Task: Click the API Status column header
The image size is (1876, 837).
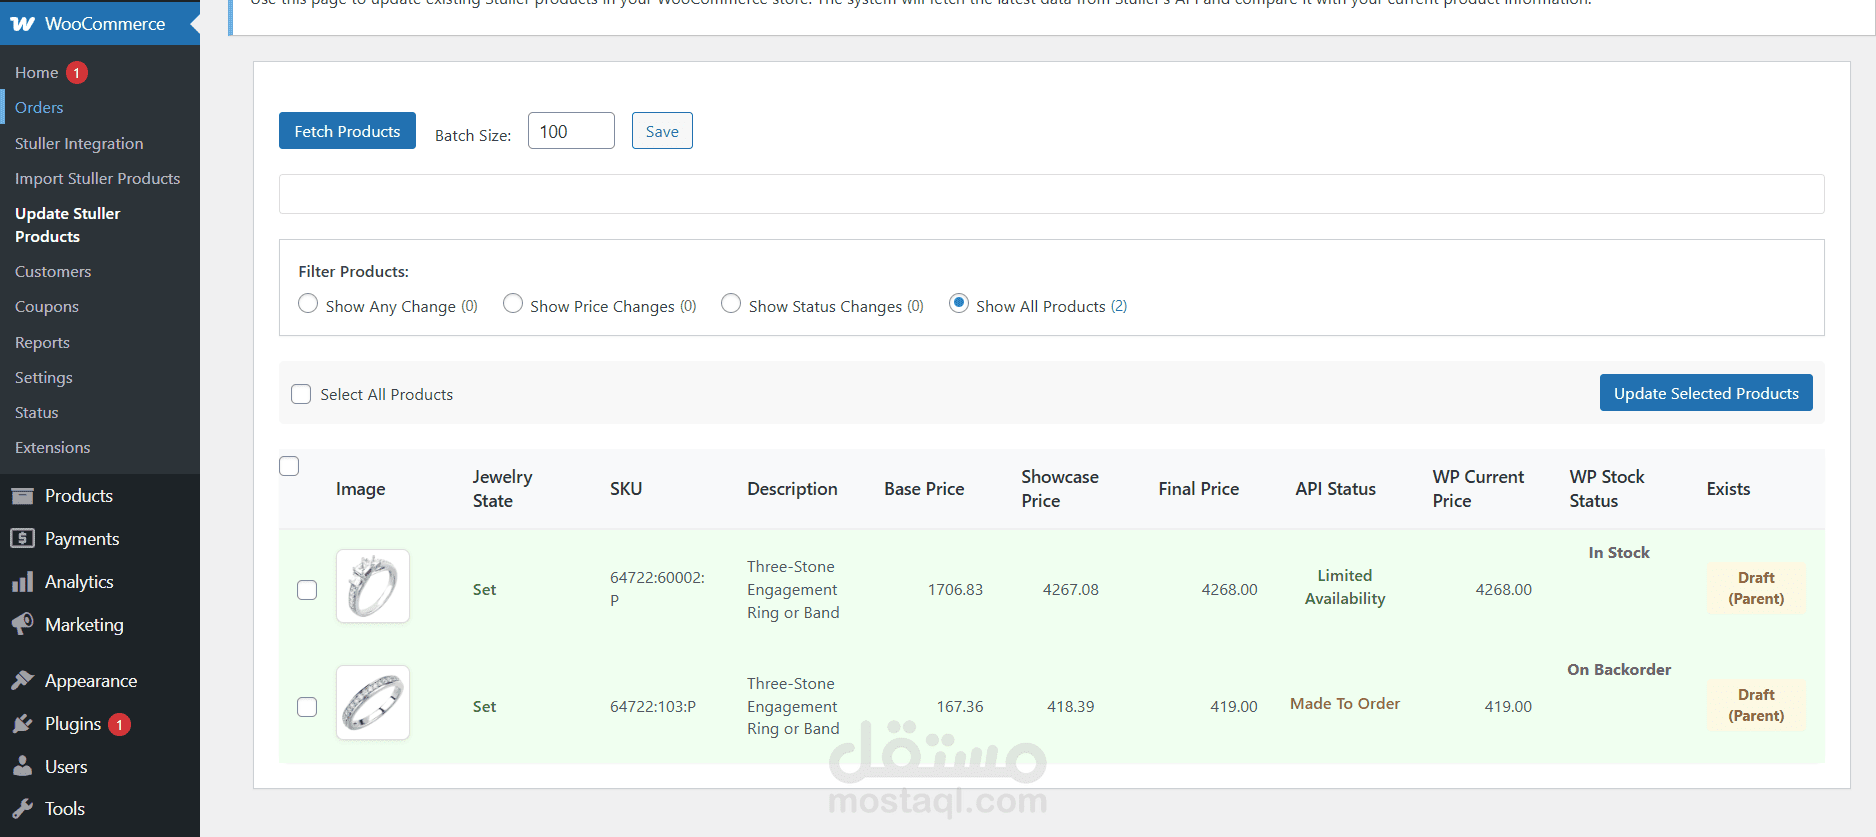Action: pyautogui.click(x=1336, y=489)
